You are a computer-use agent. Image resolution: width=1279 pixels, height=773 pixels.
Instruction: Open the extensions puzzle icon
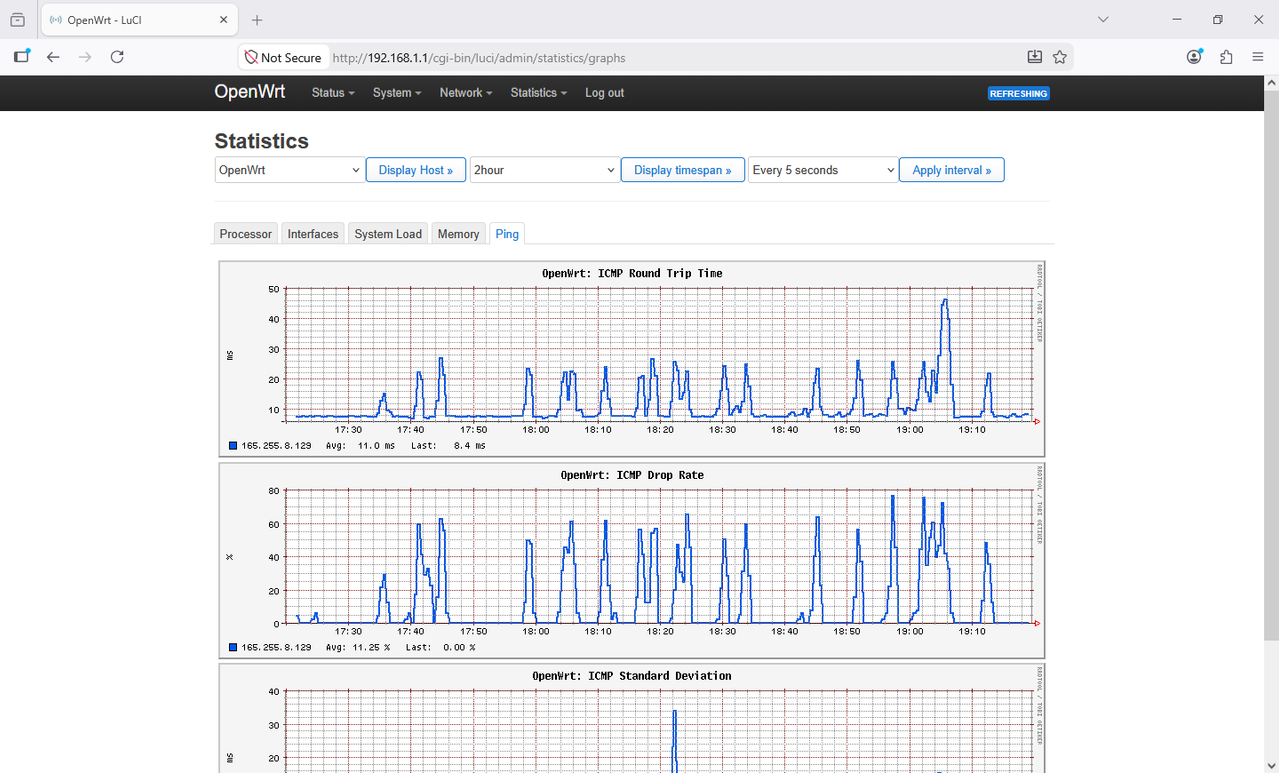[x=1226, y=57]
